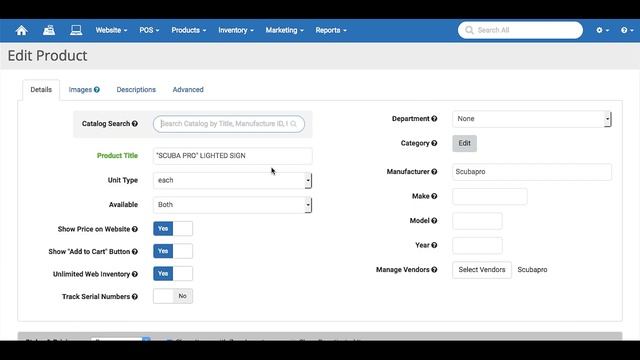Click the Year input field

pyautogui.click(x=477, y=245)
